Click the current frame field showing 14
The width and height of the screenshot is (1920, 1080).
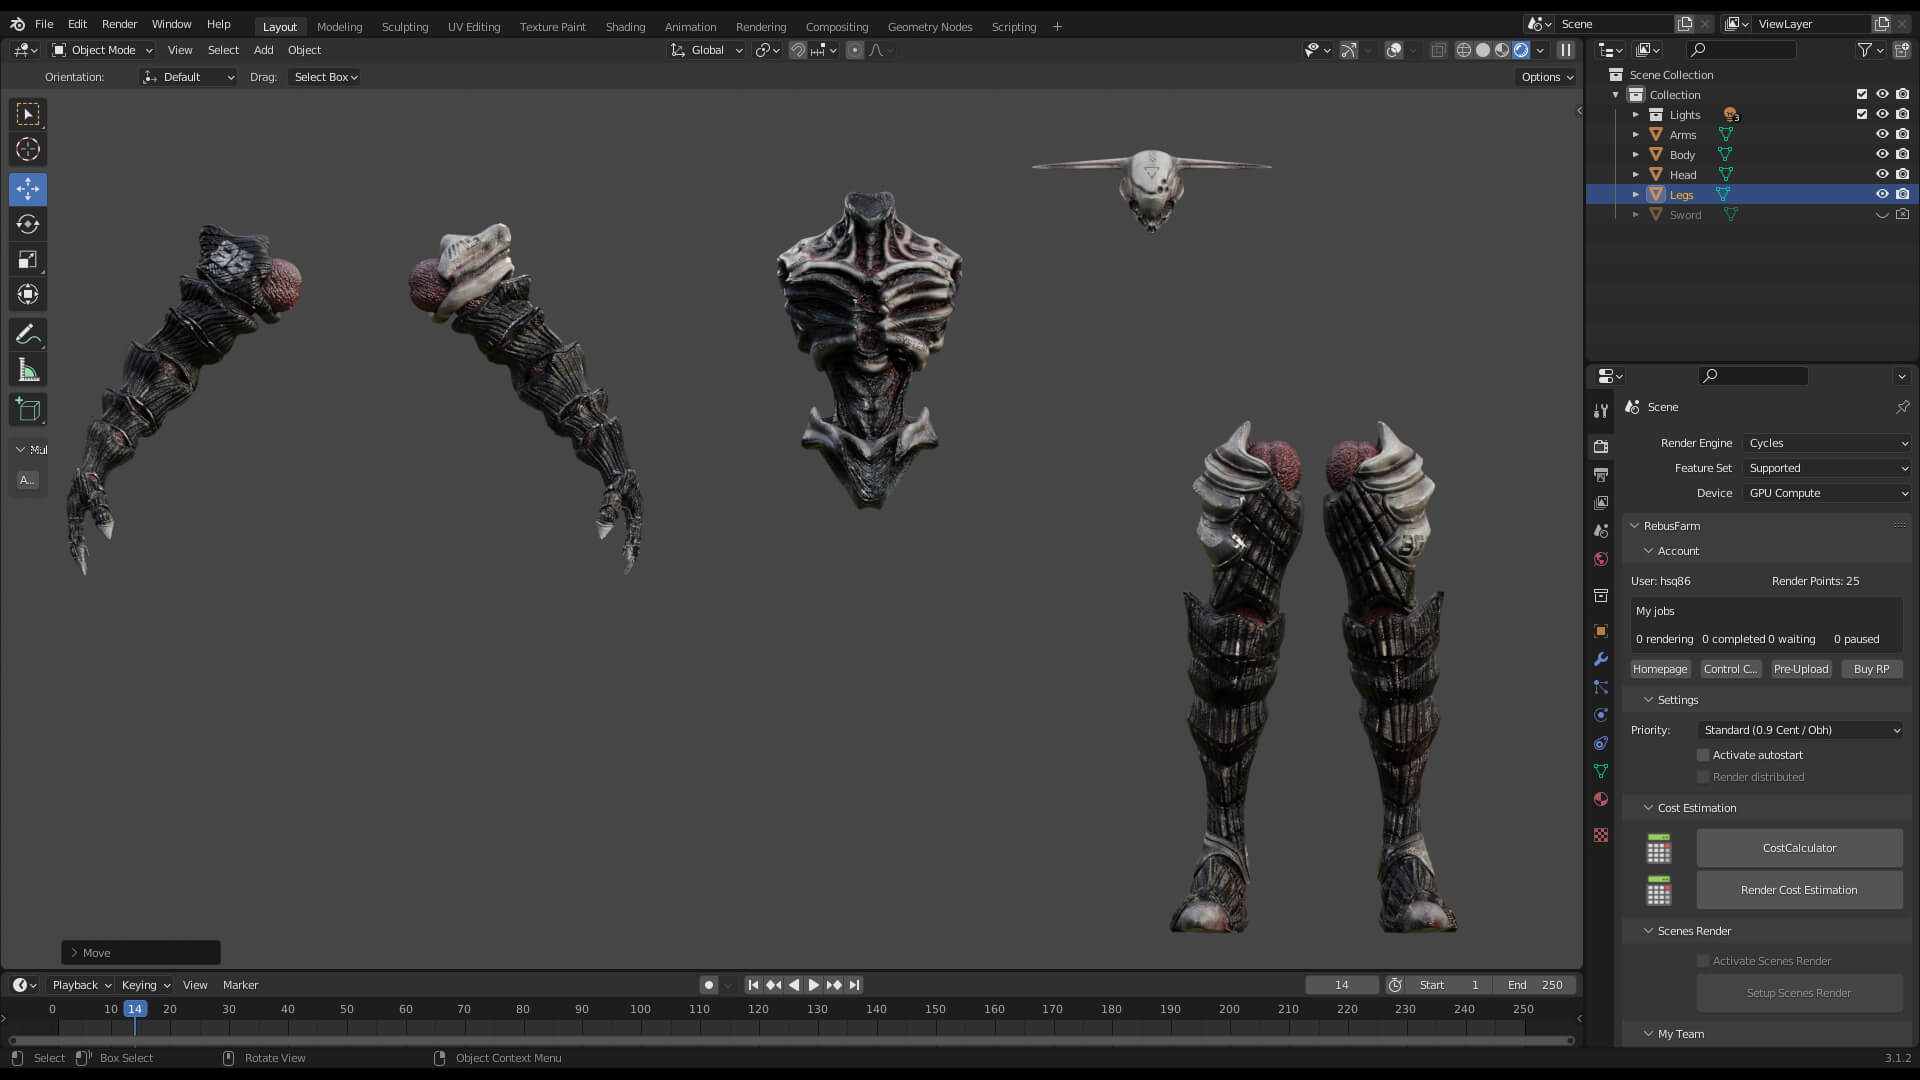tap(1341, 985)
